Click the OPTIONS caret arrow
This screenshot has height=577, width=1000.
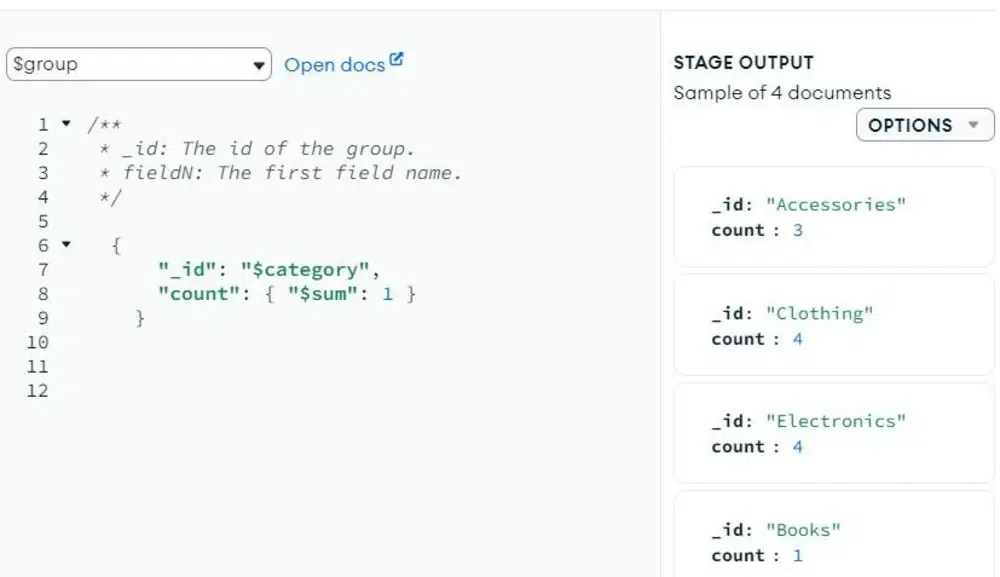(x=973, y=125)
